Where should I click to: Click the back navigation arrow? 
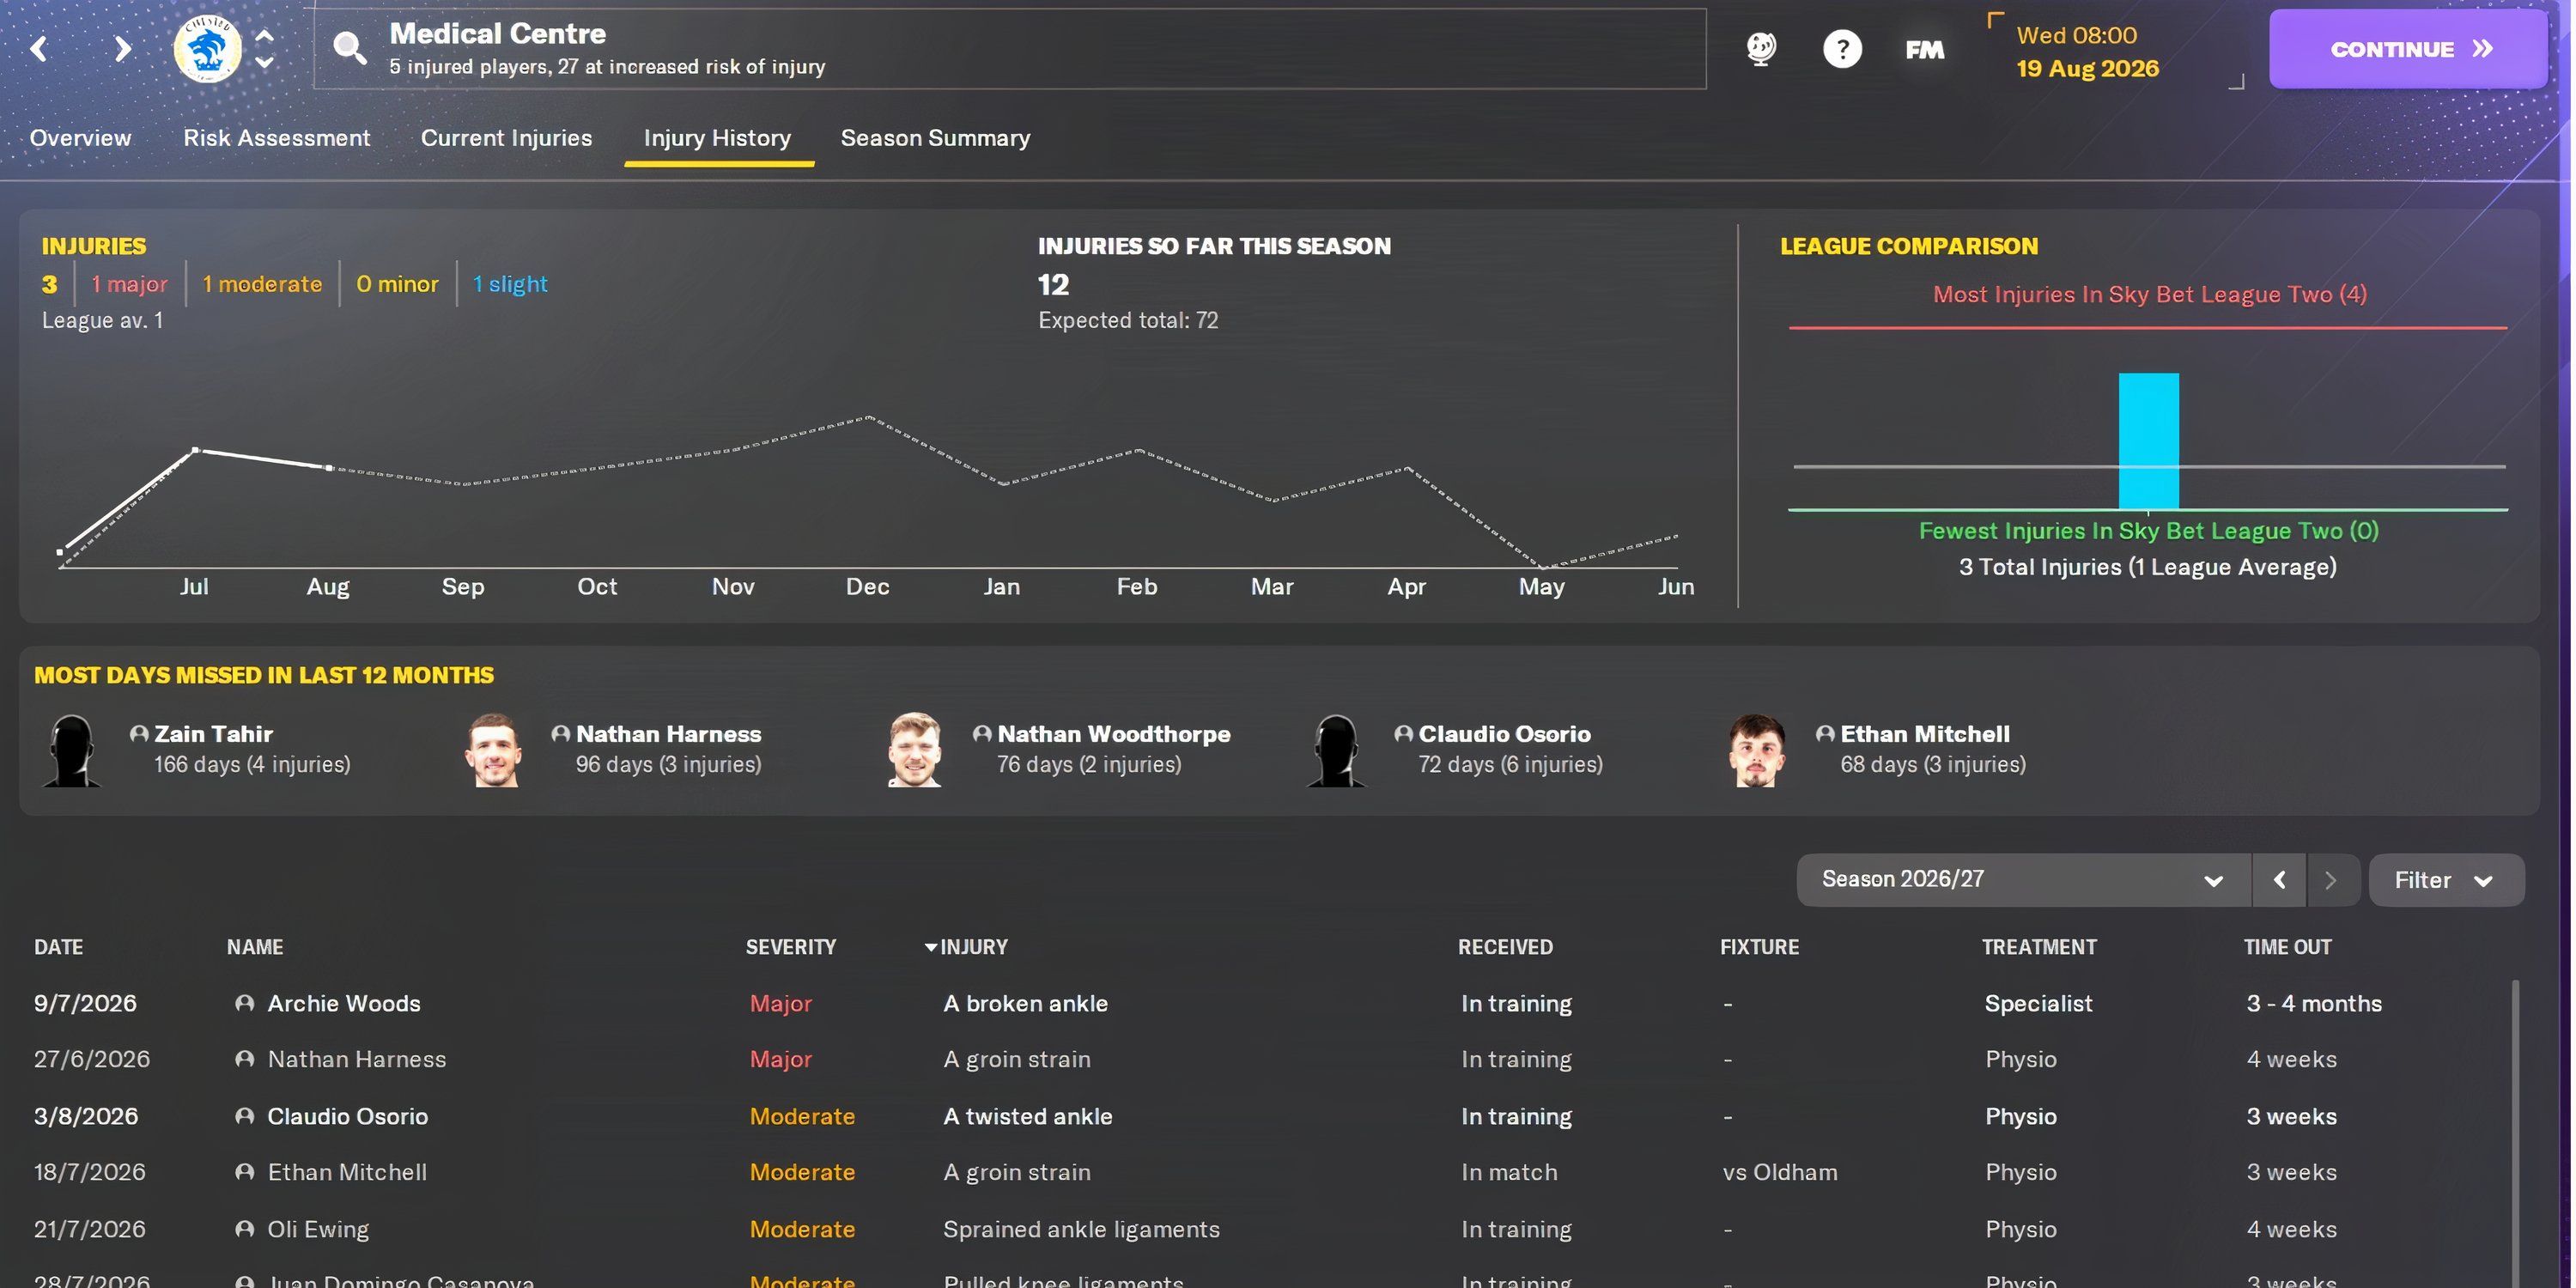pos(37,48)
